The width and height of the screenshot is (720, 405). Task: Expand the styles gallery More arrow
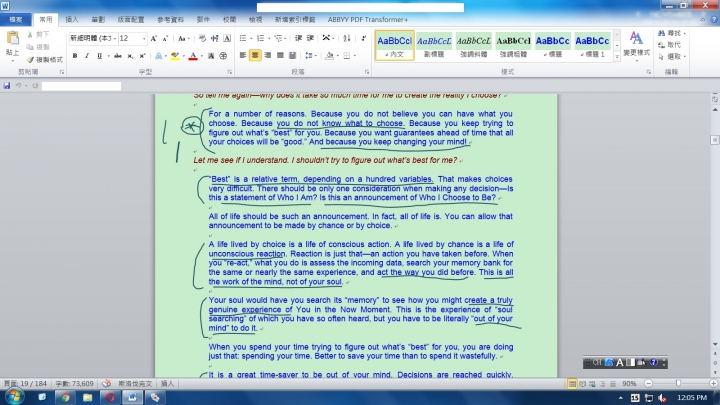pyautogui.click(x=617, y=56)
